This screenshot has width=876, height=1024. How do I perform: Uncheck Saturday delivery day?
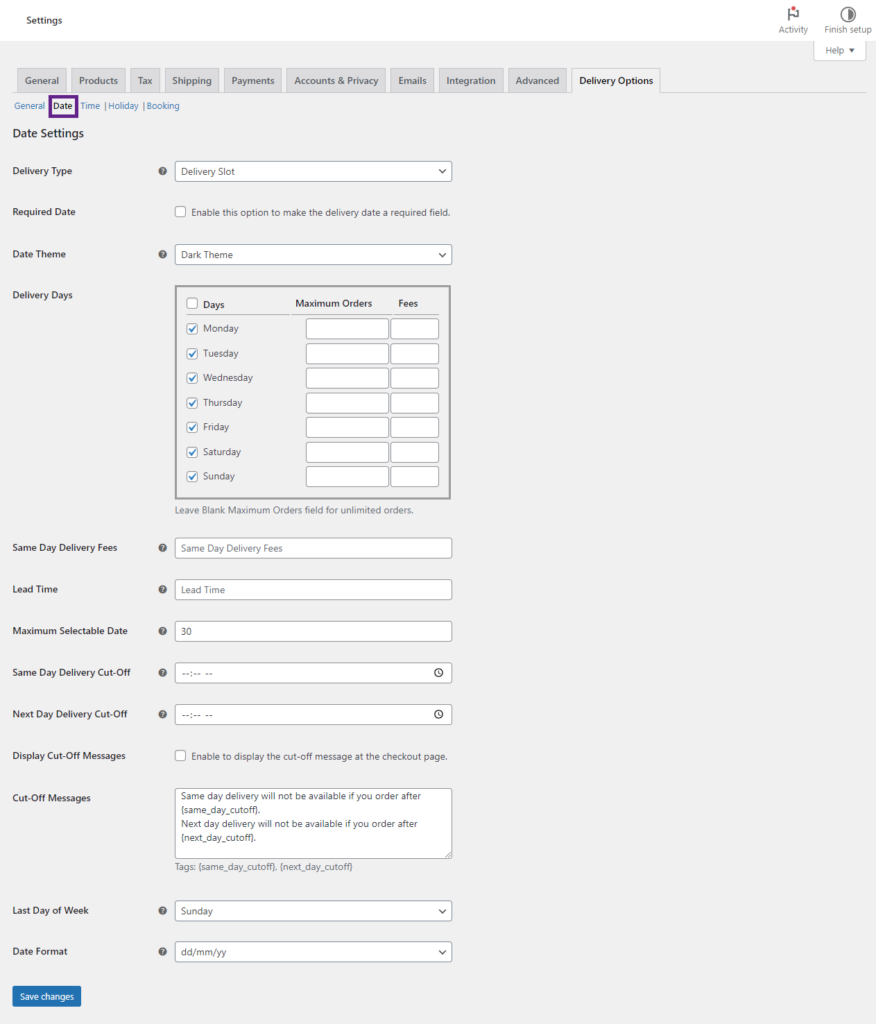[x=192, y=452]
